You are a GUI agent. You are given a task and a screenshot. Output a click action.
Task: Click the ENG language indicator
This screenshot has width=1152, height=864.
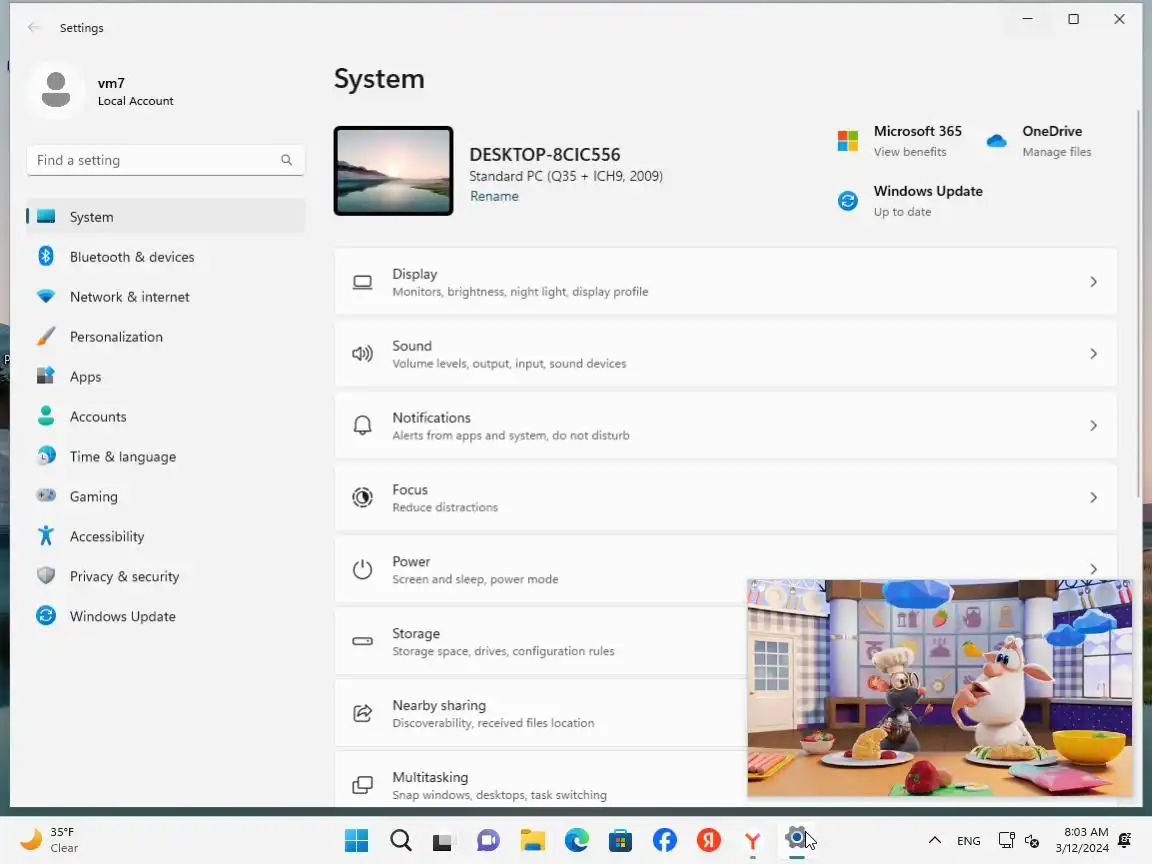(x=968, y=840)
